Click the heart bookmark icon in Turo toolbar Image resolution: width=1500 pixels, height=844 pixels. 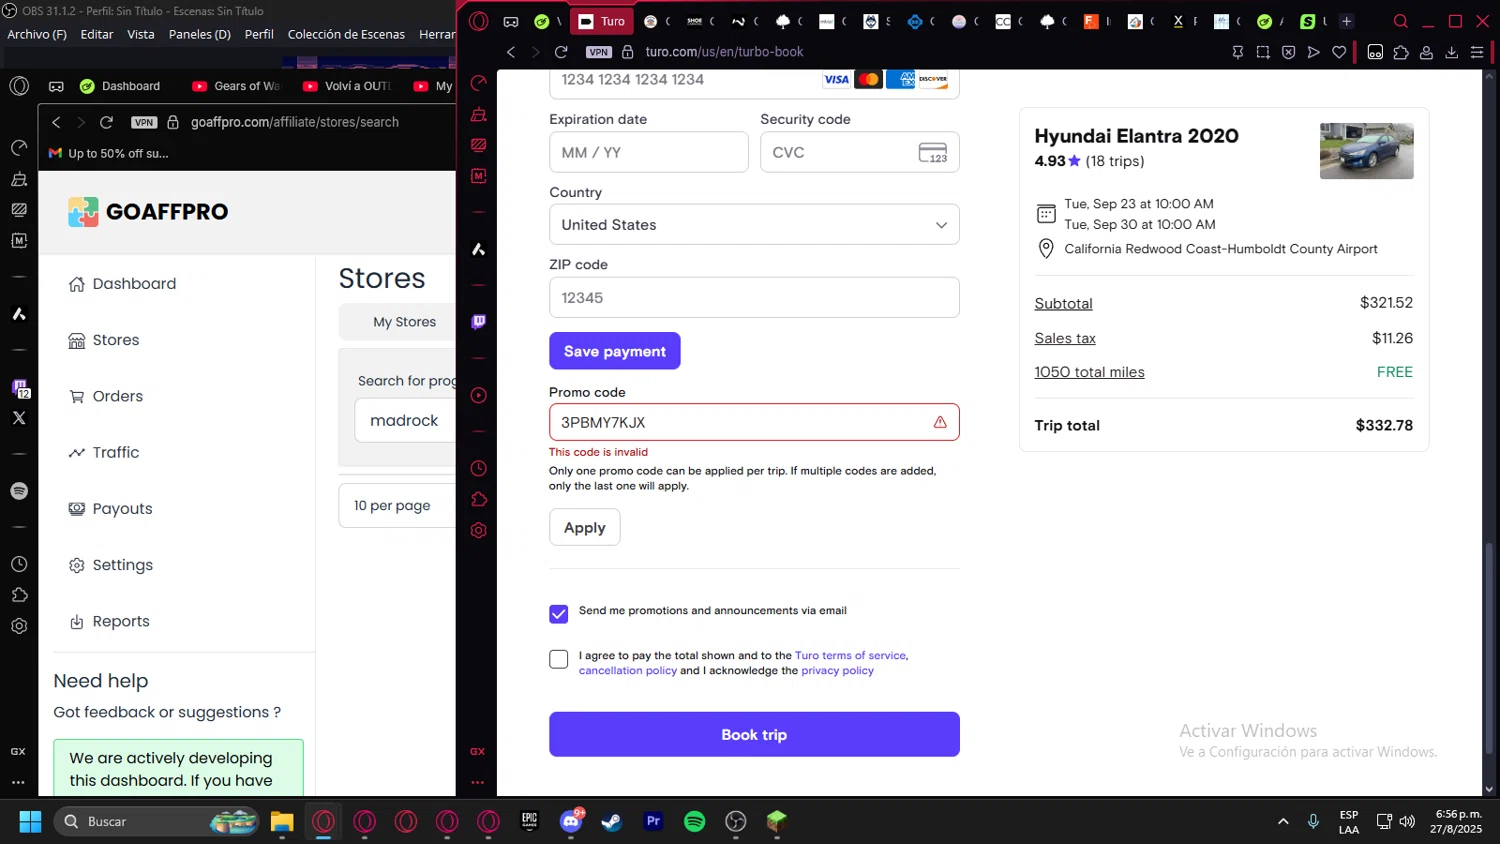[1339, 52]
